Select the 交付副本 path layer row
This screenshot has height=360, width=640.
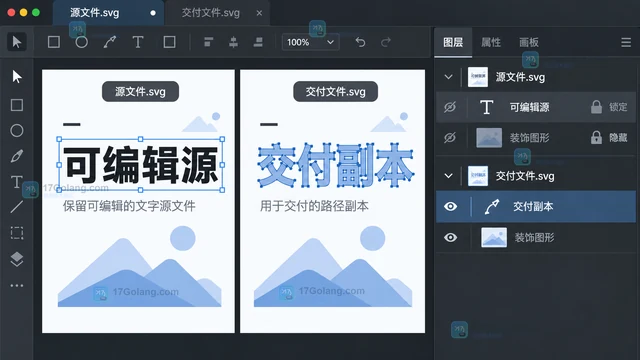[536, 207]
